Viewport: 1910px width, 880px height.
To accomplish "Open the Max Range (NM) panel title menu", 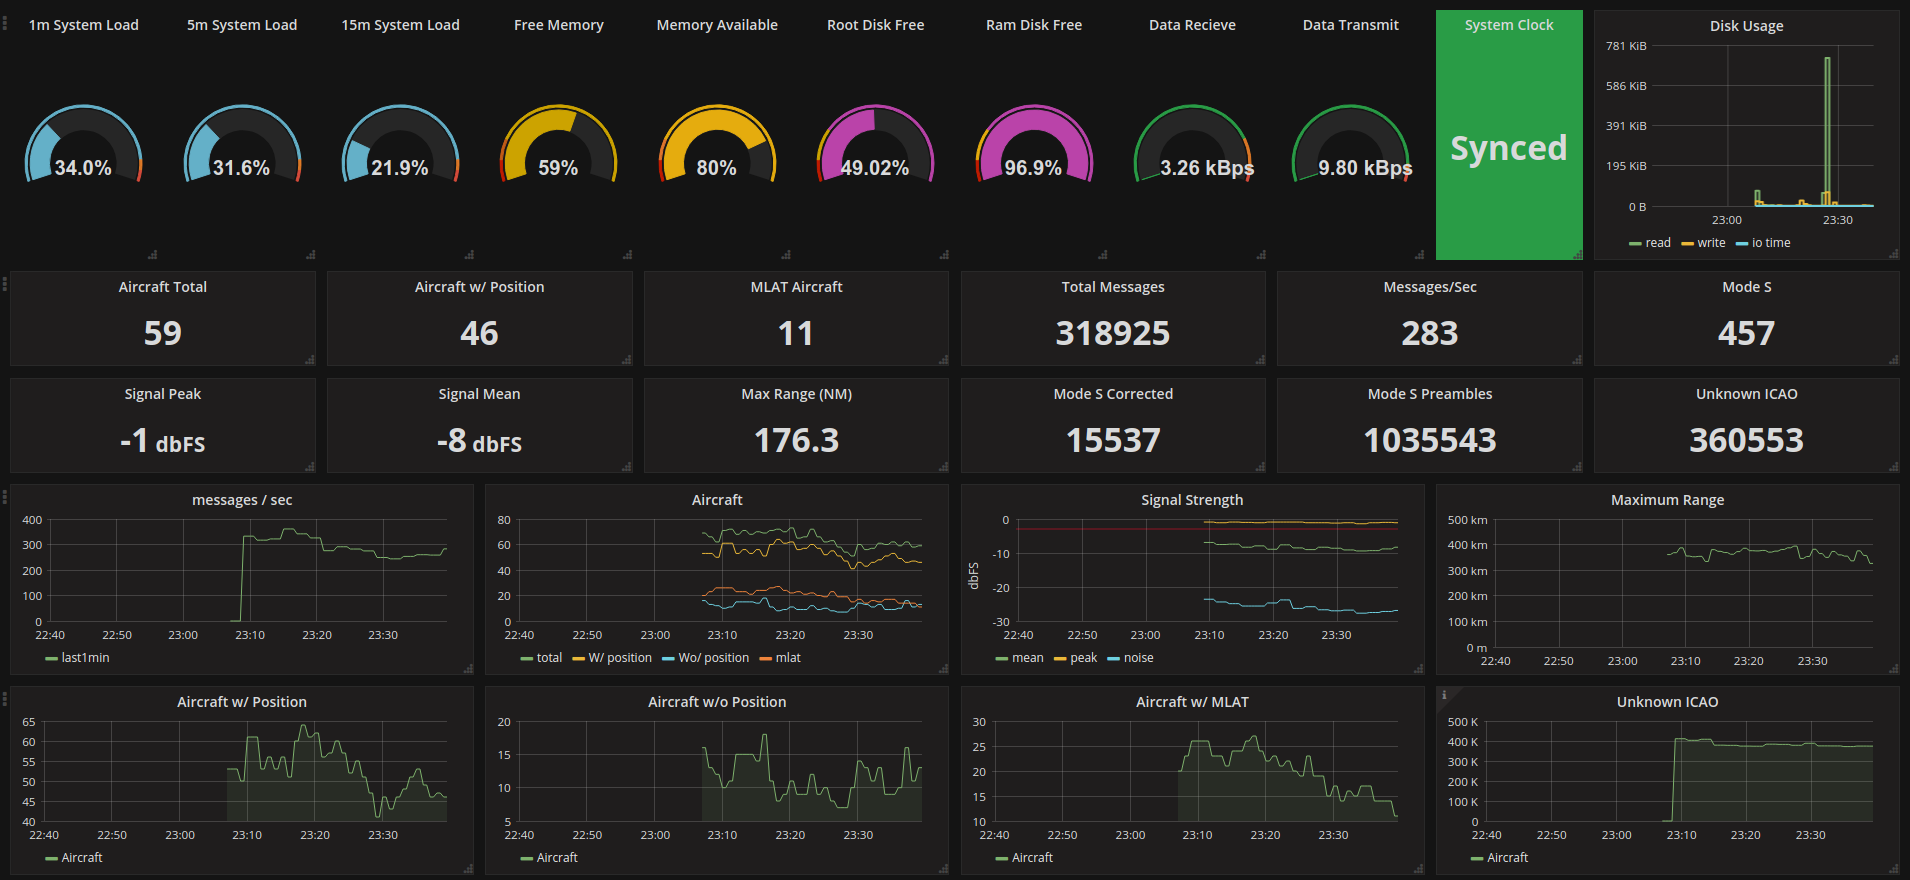I will click(796, 394).
